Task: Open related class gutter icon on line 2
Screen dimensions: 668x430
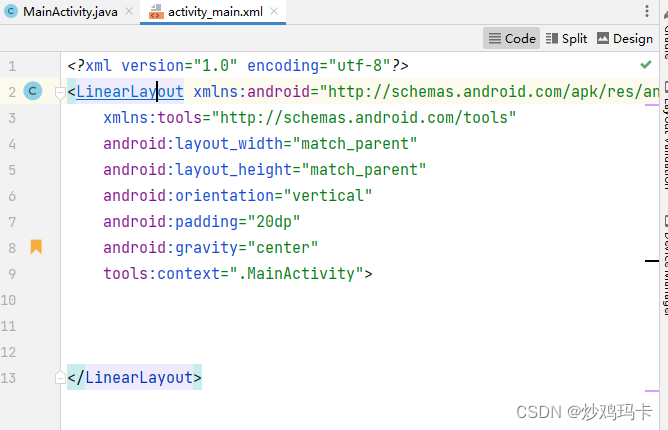Action: click(33, 91)
